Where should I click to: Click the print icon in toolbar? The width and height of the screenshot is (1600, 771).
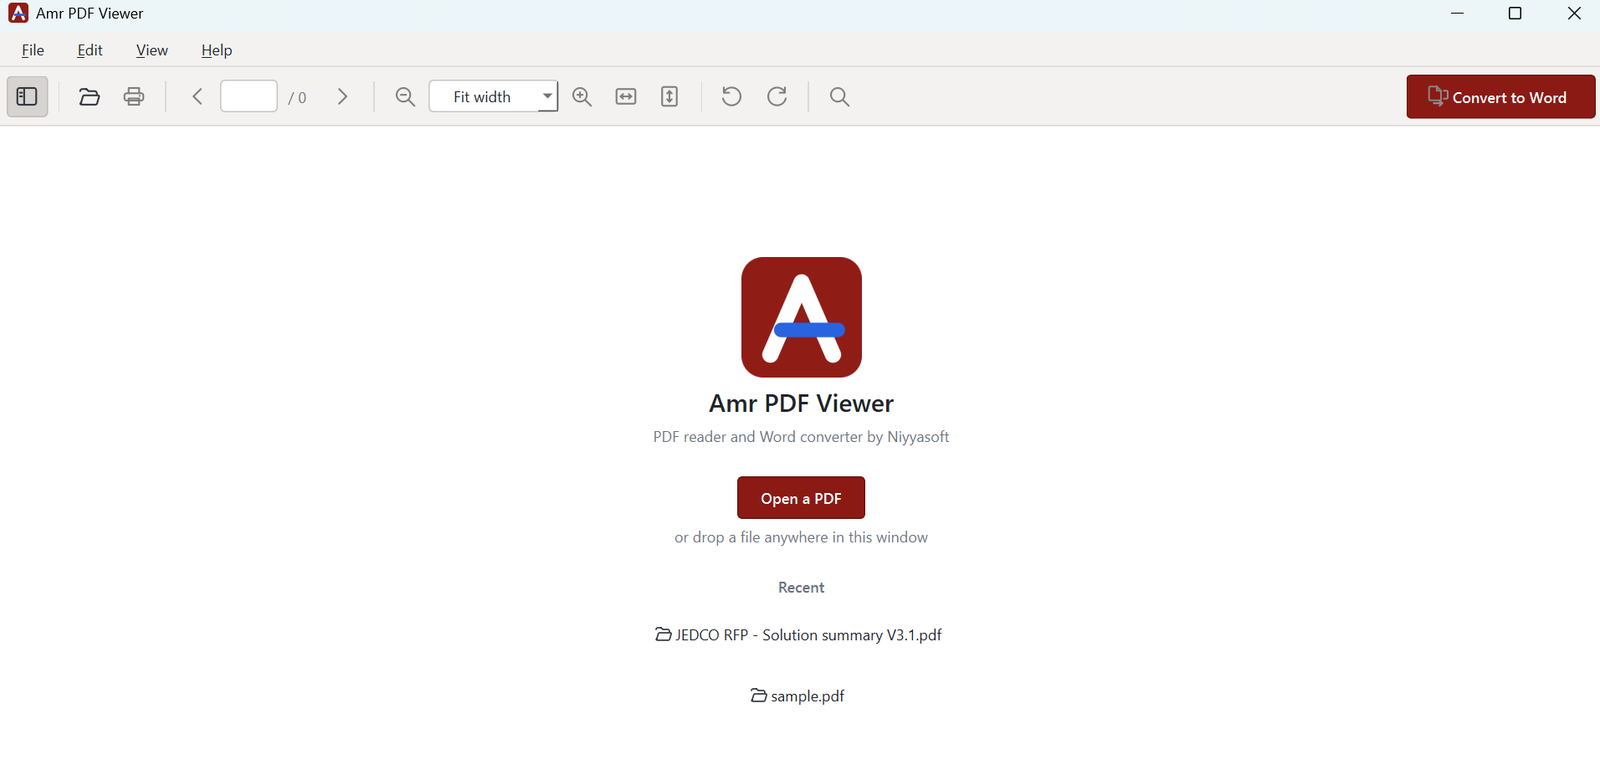click(x=134, y=97)
